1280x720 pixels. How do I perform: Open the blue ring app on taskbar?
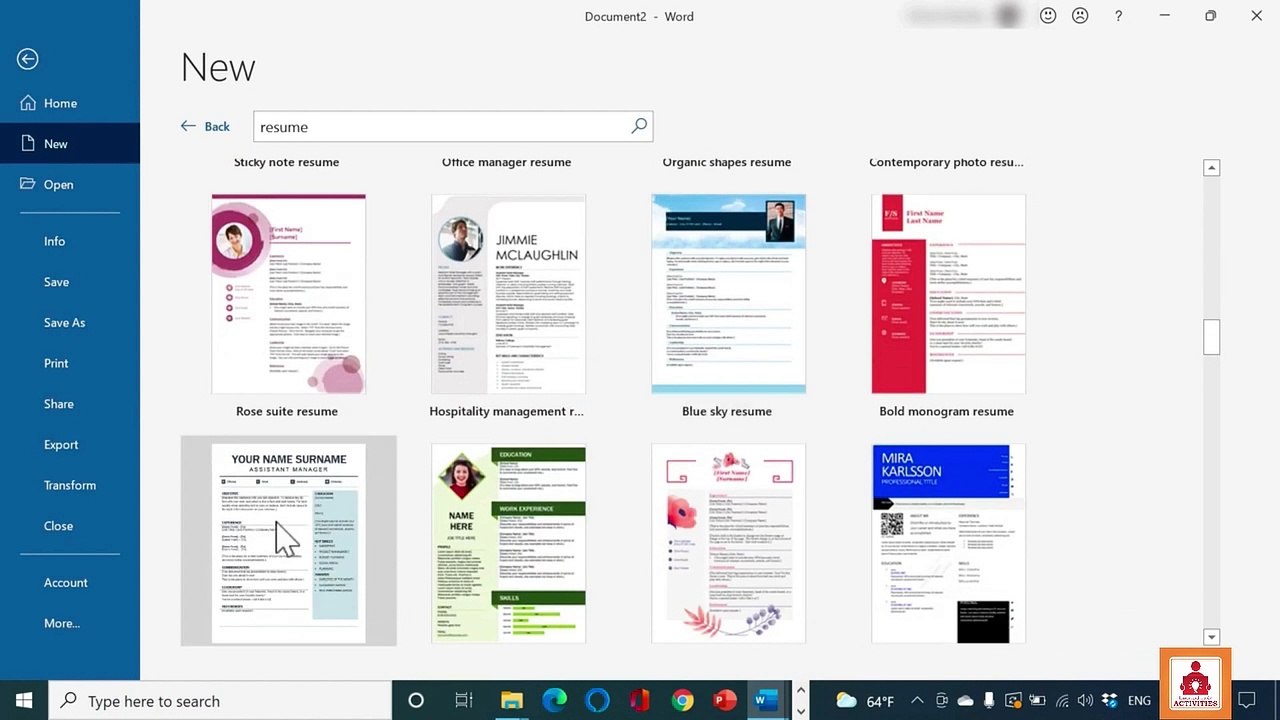(597, 700)
